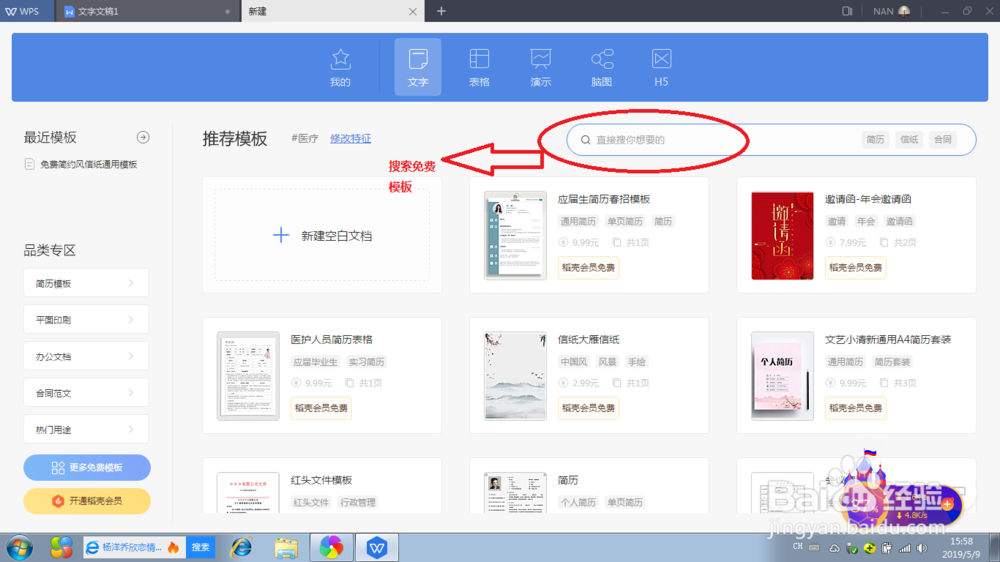Click the taskbar 搜索 button
The image size is (1000, 562).
click(200, 547)
